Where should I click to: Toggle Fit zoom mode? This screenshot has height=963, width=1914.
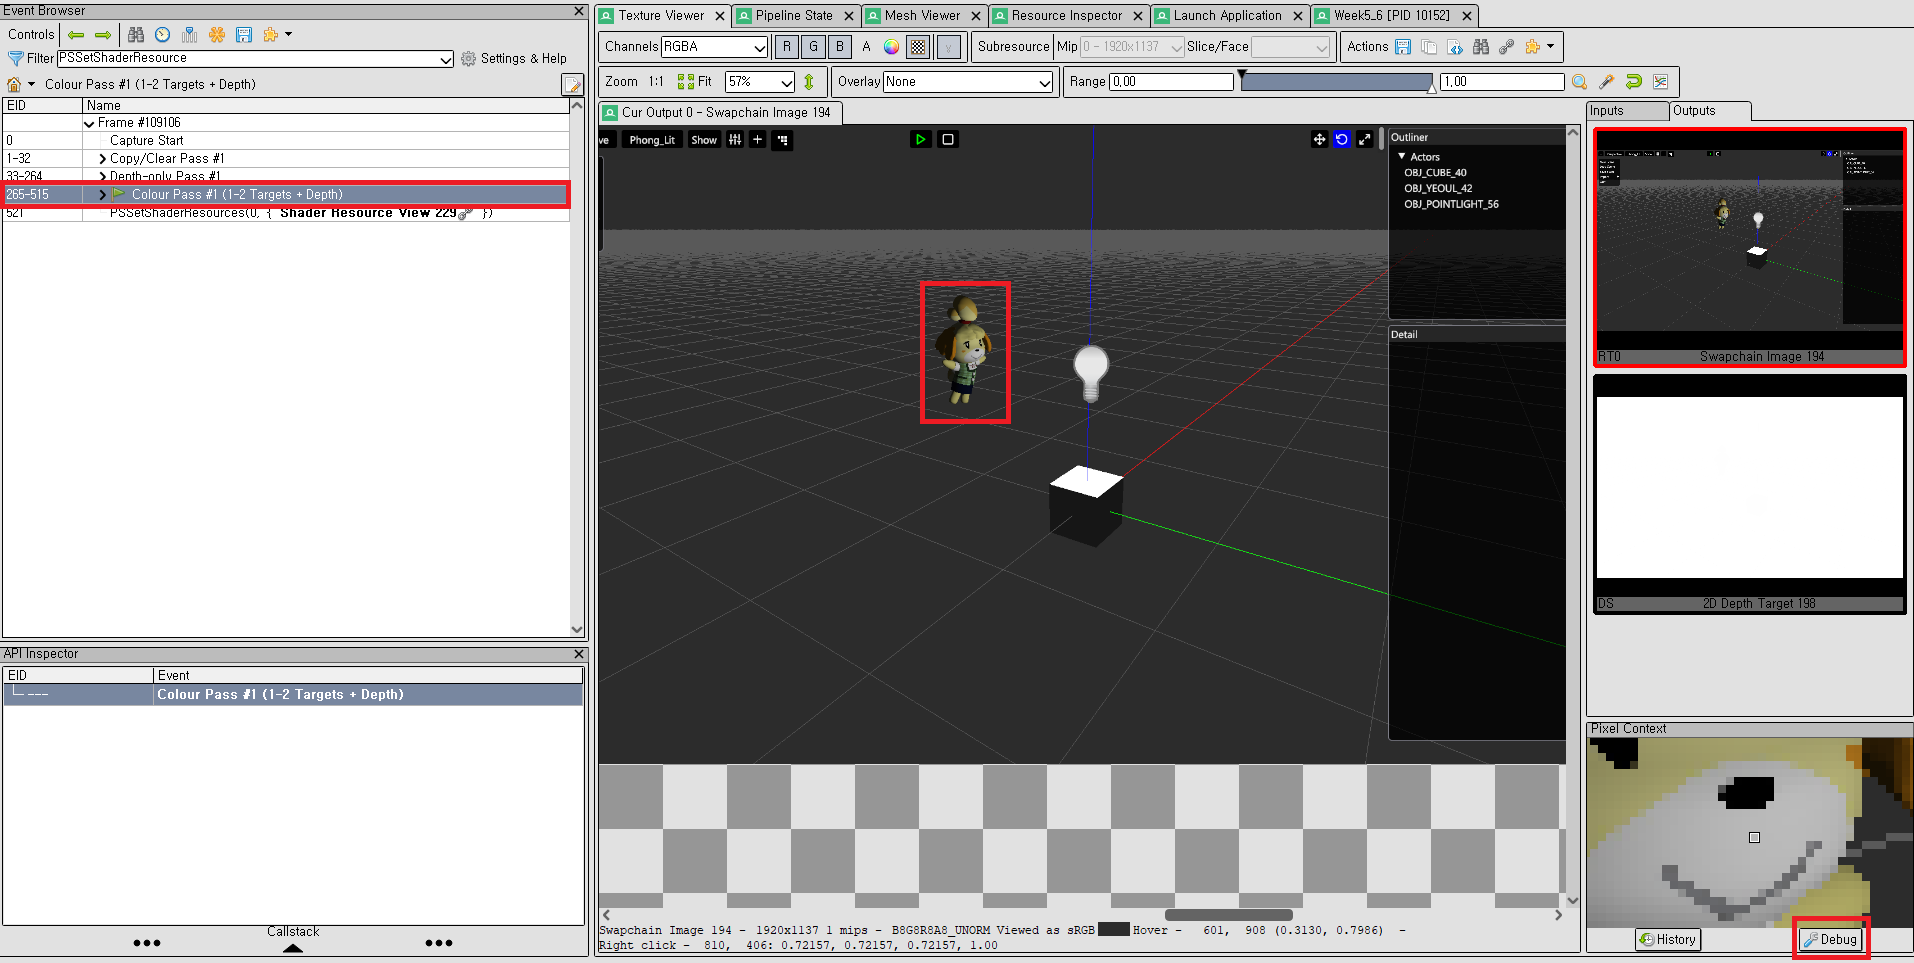pyautogui.click(x=696, y=82)
